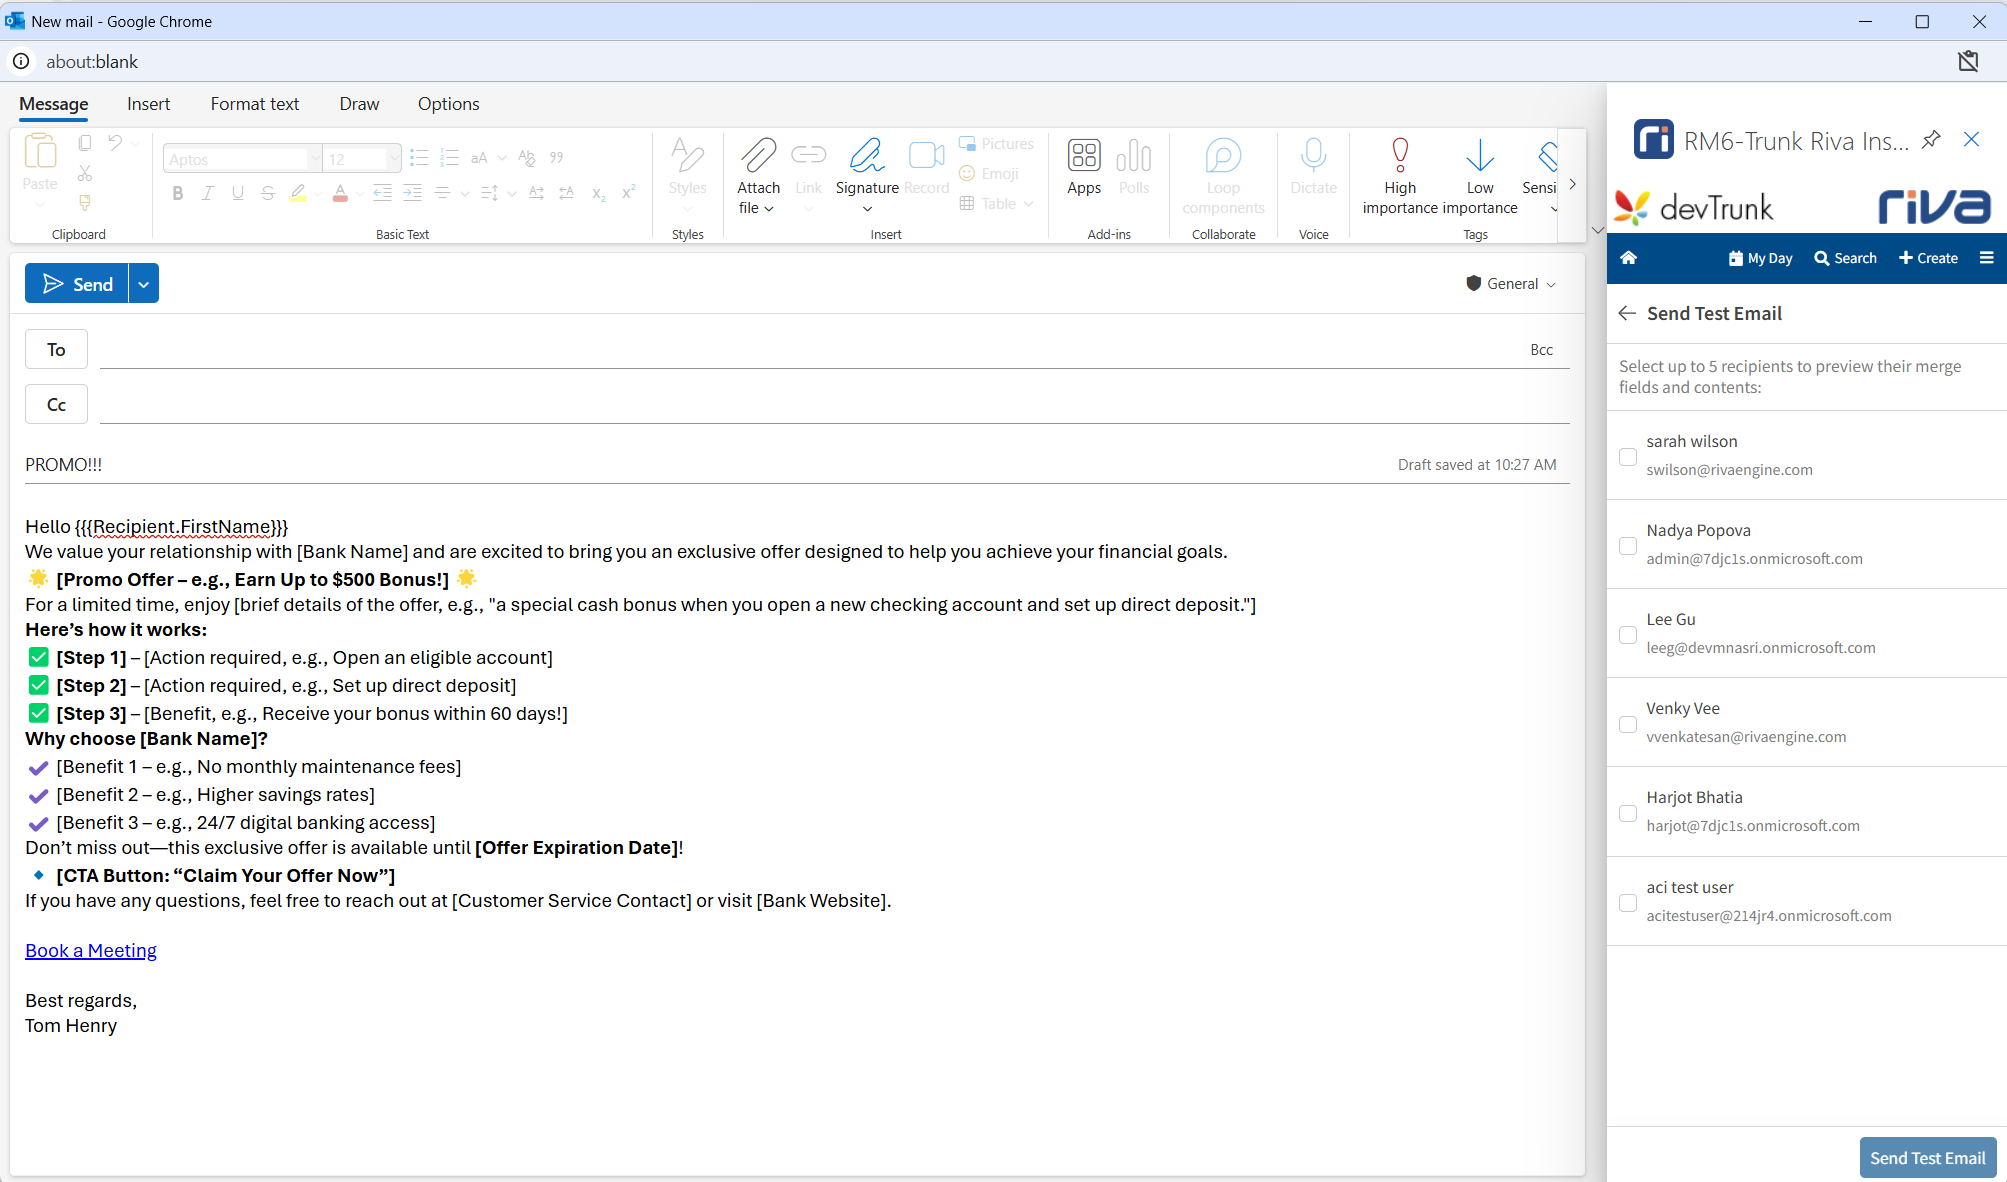The width and height of the screenshot is (2007, 1182).
Task: Open the Apps add-ins icon
Action: [x=1083, y=156]
